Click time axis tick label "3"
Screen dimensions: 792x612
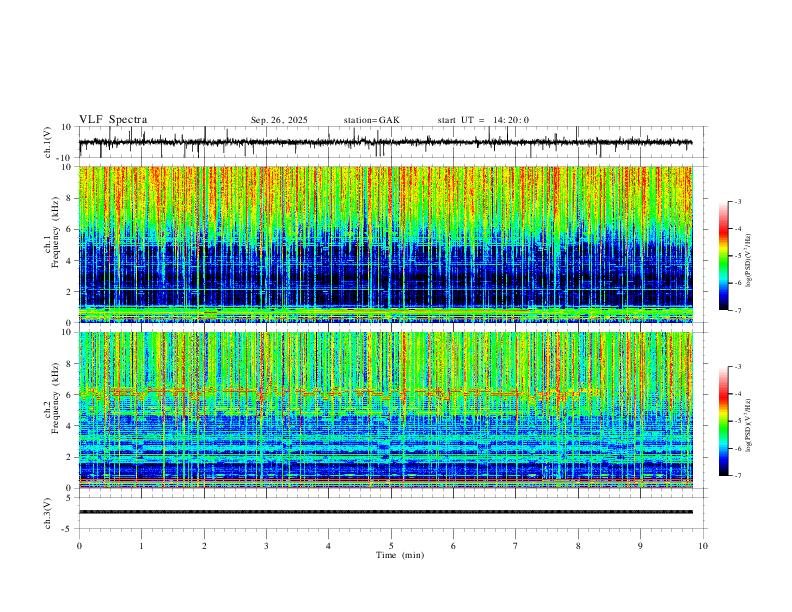pos(266,546)
